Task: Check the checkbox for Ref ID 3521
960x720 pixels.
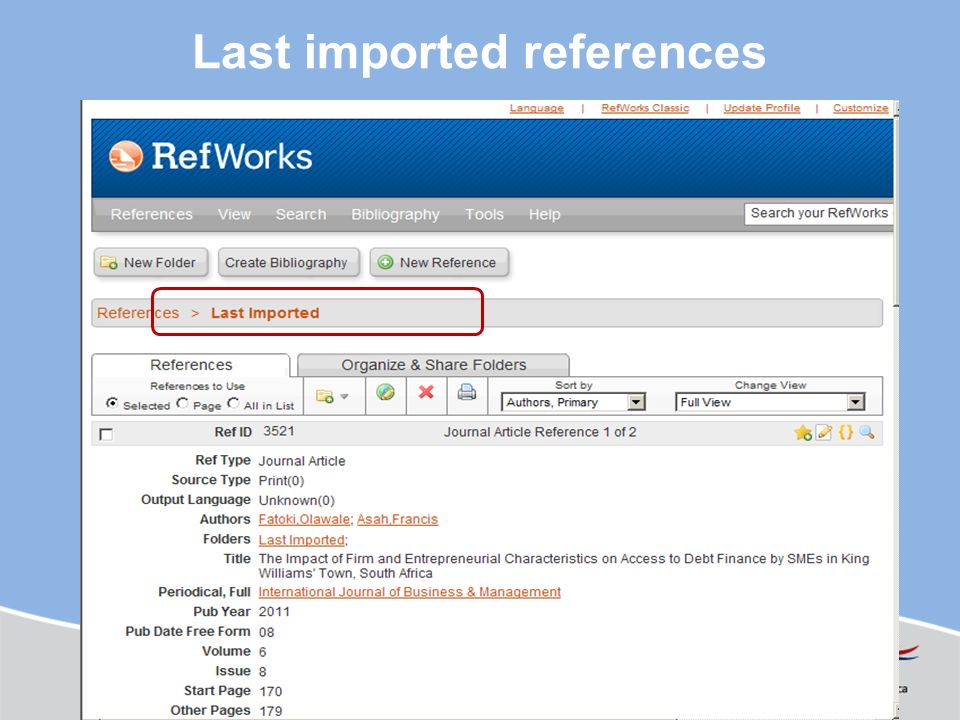Action: [x=106, y=434]
